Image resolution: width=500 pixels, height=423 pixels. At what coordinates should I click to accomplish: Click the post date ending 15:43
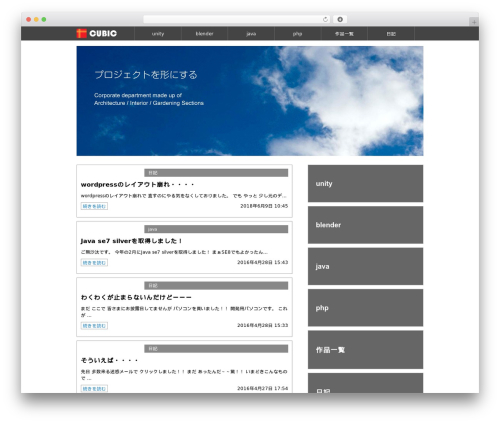(262, 262)
